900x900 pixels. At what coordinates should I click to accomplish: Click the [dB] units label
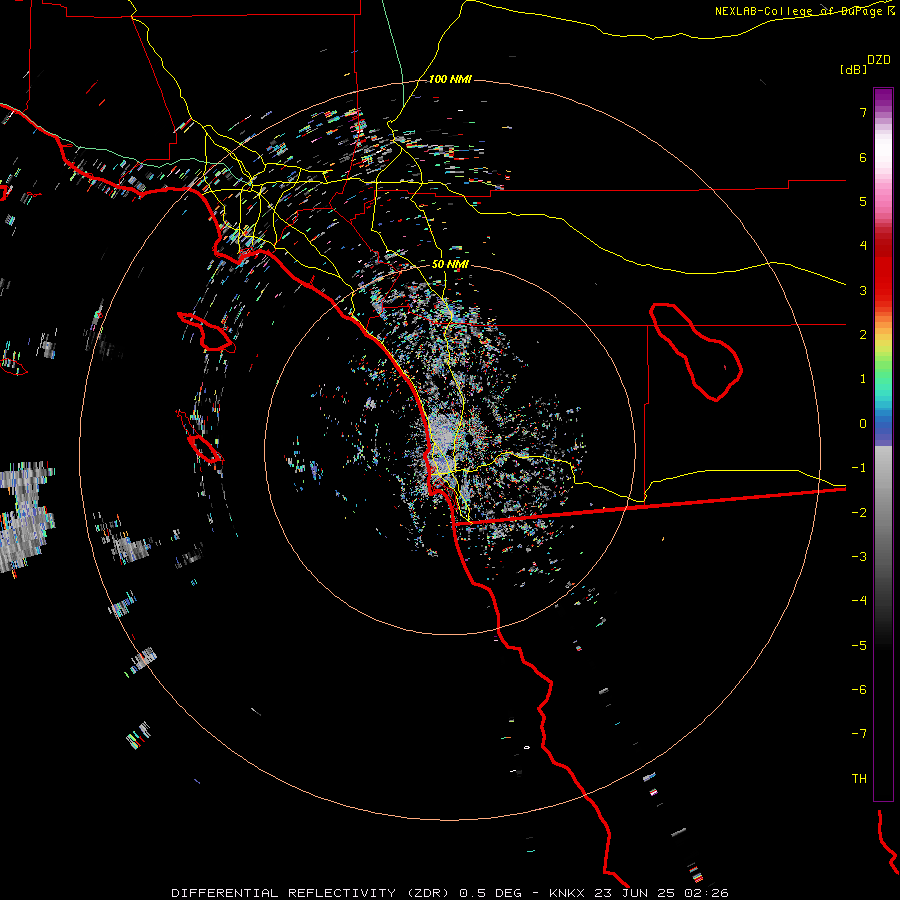tap(854, 69)
